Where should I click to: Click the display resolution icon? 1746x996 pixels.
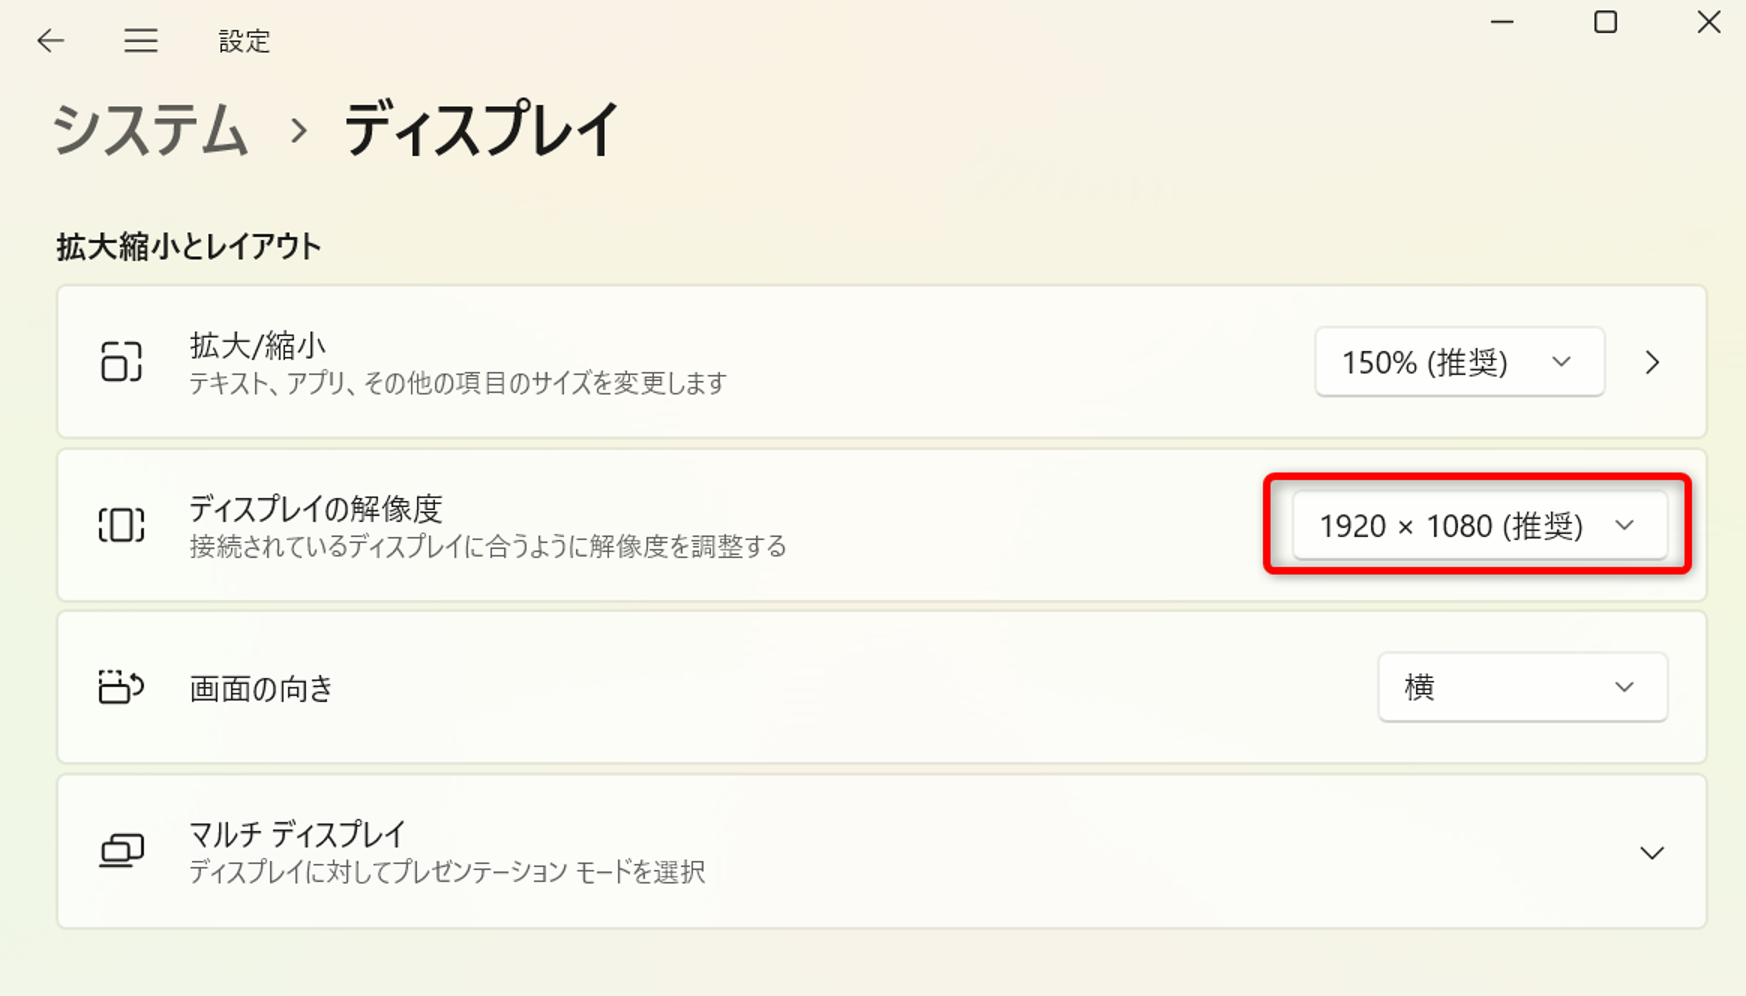click(121, 525)
